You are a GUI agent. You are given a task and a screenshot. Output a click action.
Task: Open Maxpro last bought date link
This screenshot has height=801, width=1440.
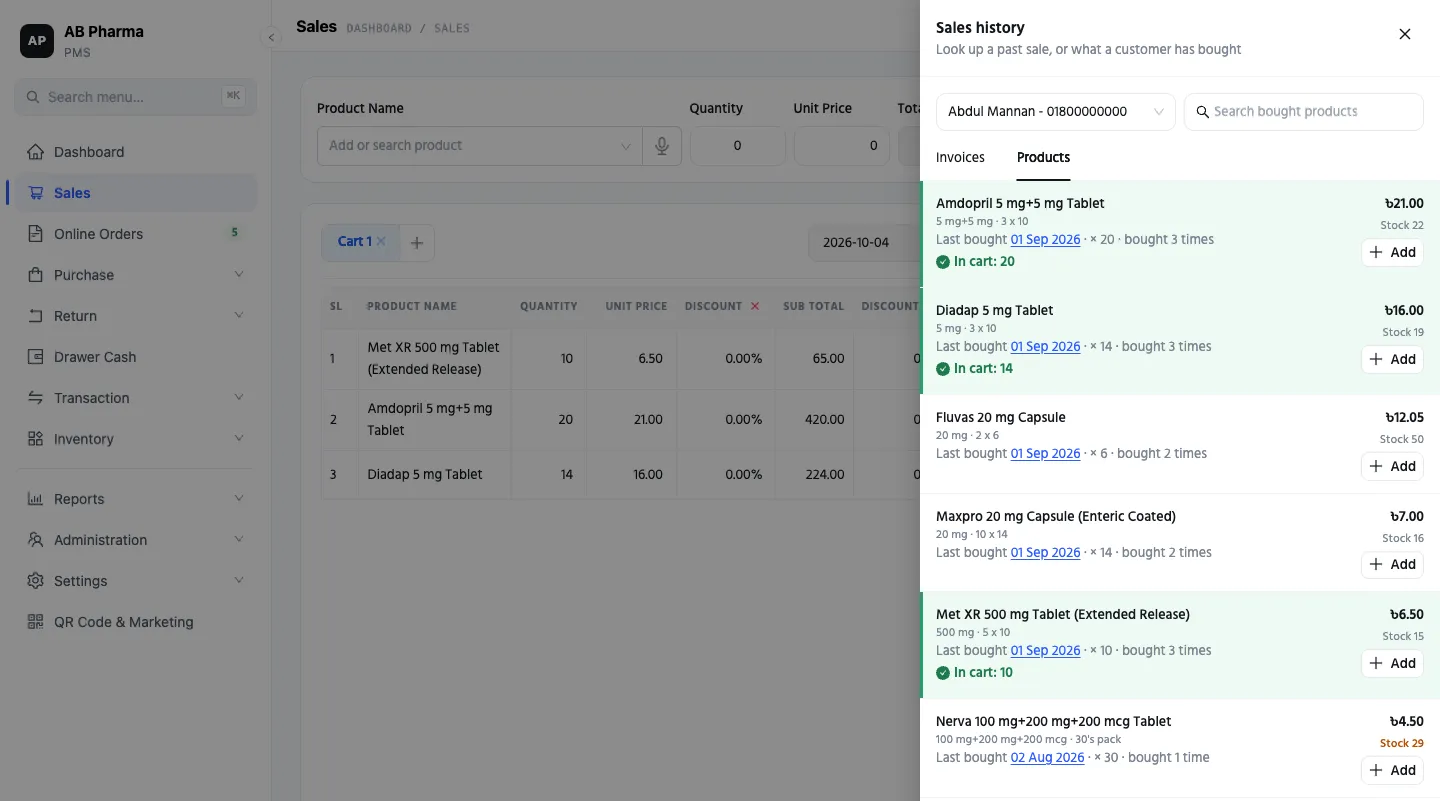click(x=1045, y=553)
